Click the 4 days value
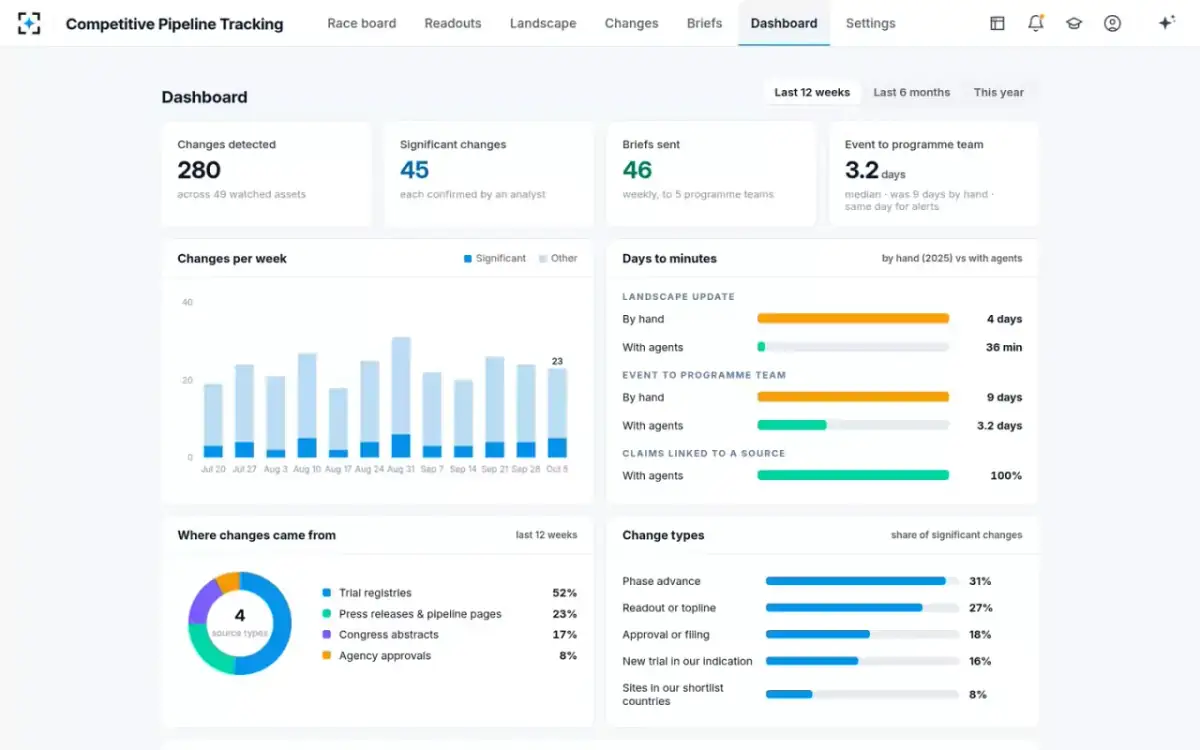 (x=1005, y=319)
